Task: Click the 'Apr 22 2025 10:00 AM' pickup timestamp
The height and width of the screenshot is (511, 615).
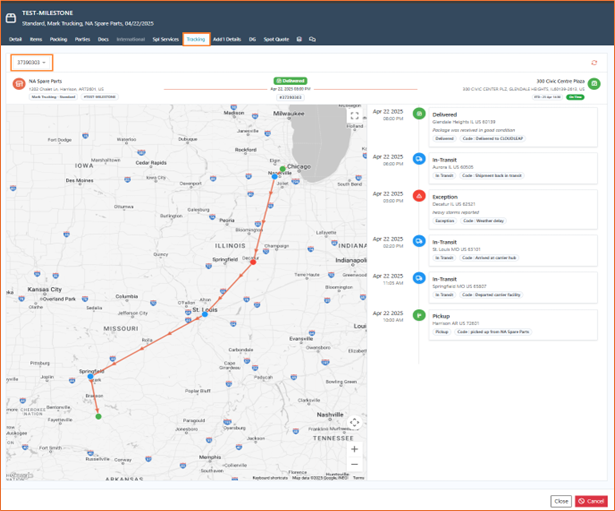Action: tap(388, 316)
